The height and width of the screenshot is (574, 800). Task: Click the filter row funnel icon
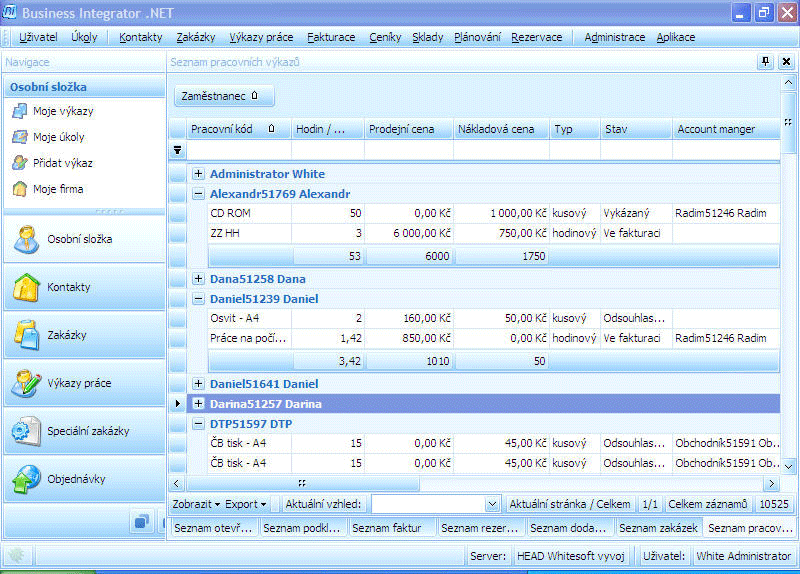tap(178, 150)
